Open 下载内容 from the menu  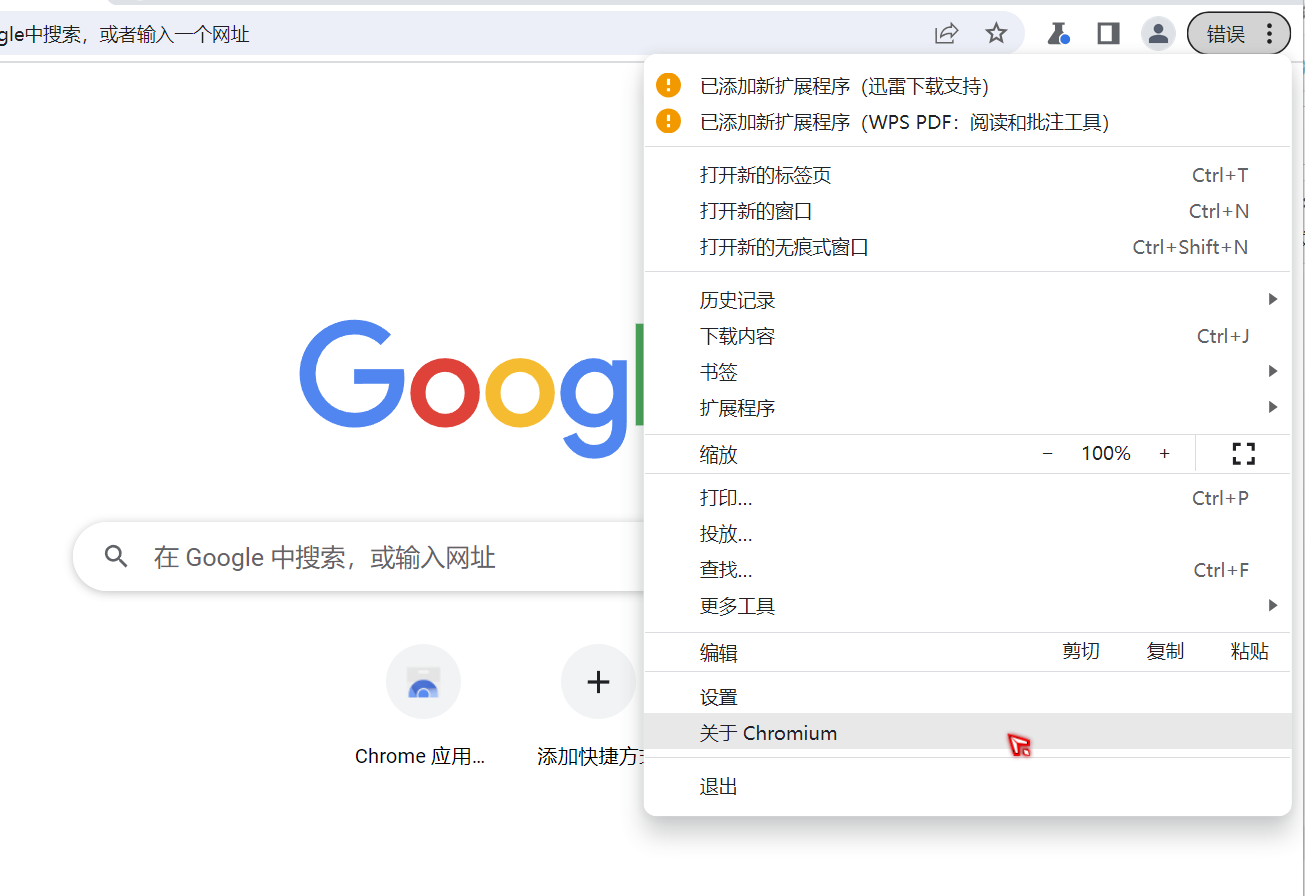click(968, 337)
